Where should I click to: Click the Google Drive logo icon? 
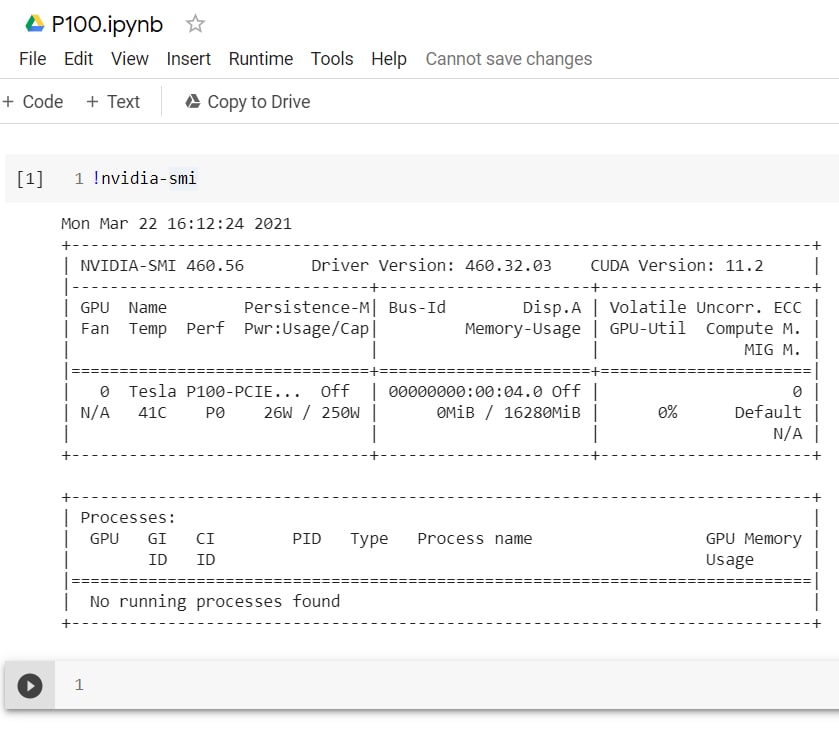[x=35, y=24]
